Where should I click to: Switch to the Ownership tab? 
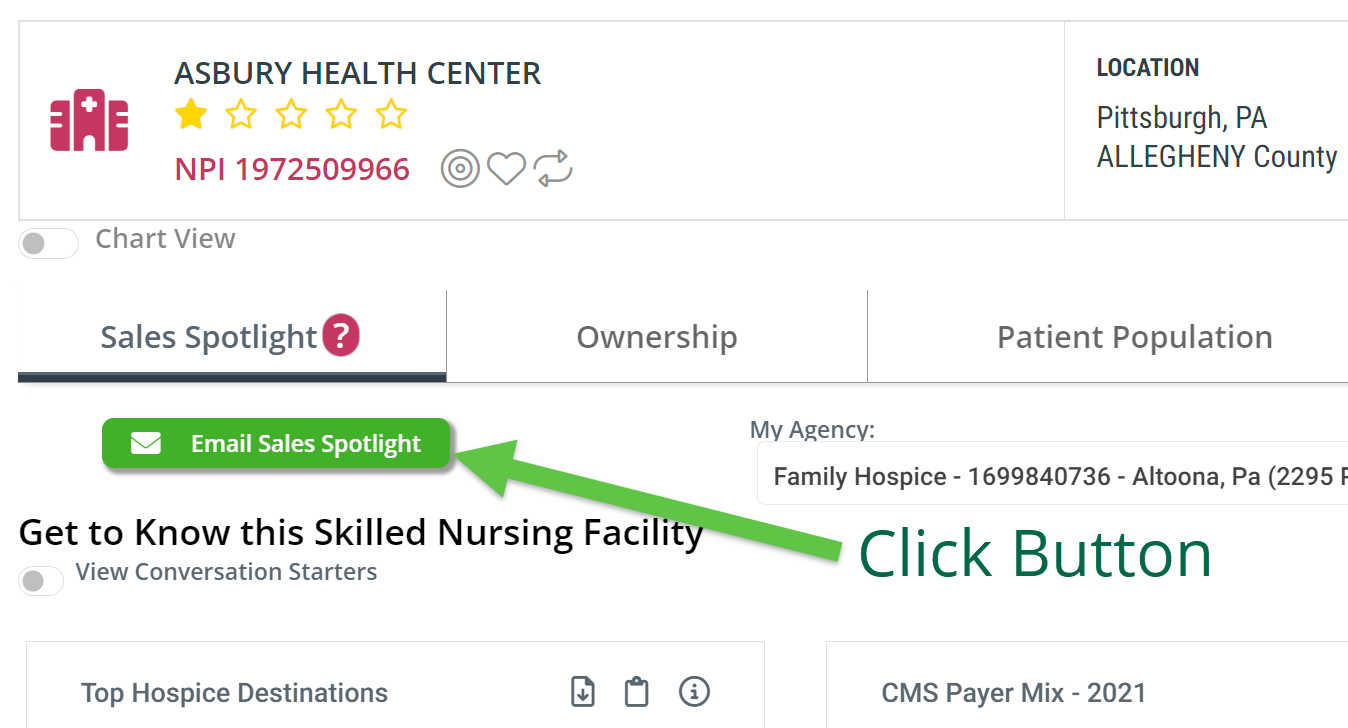(x=657, y=337)
